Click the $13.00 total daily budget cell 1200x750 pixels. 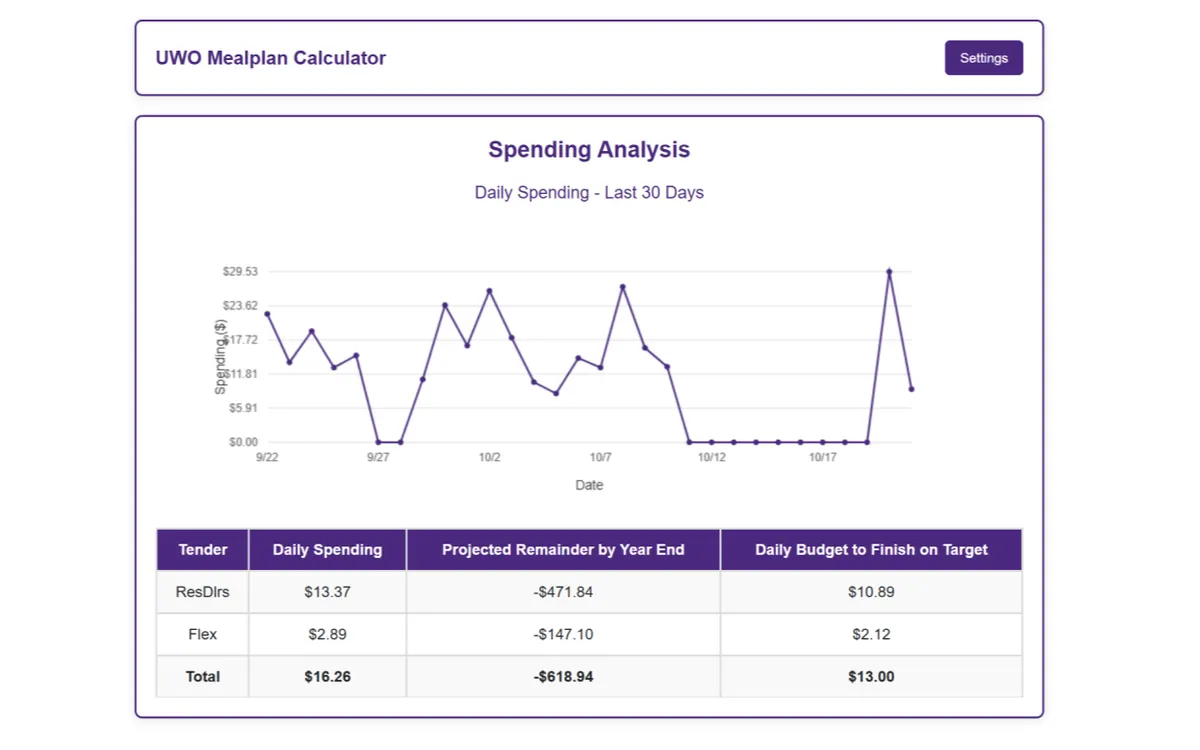pyautogui.click(x=871, y=677)
